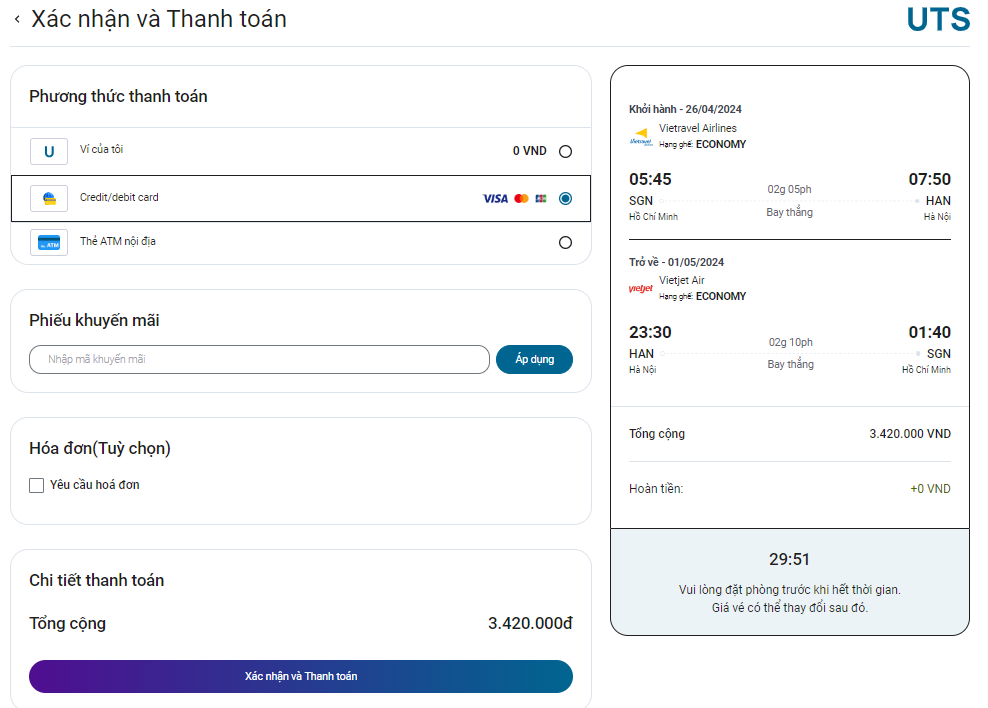Choose 'Thẻ ATM nội địa' radio option
Image resolution: width=988 pixels, height=708 pixels.
566,242
